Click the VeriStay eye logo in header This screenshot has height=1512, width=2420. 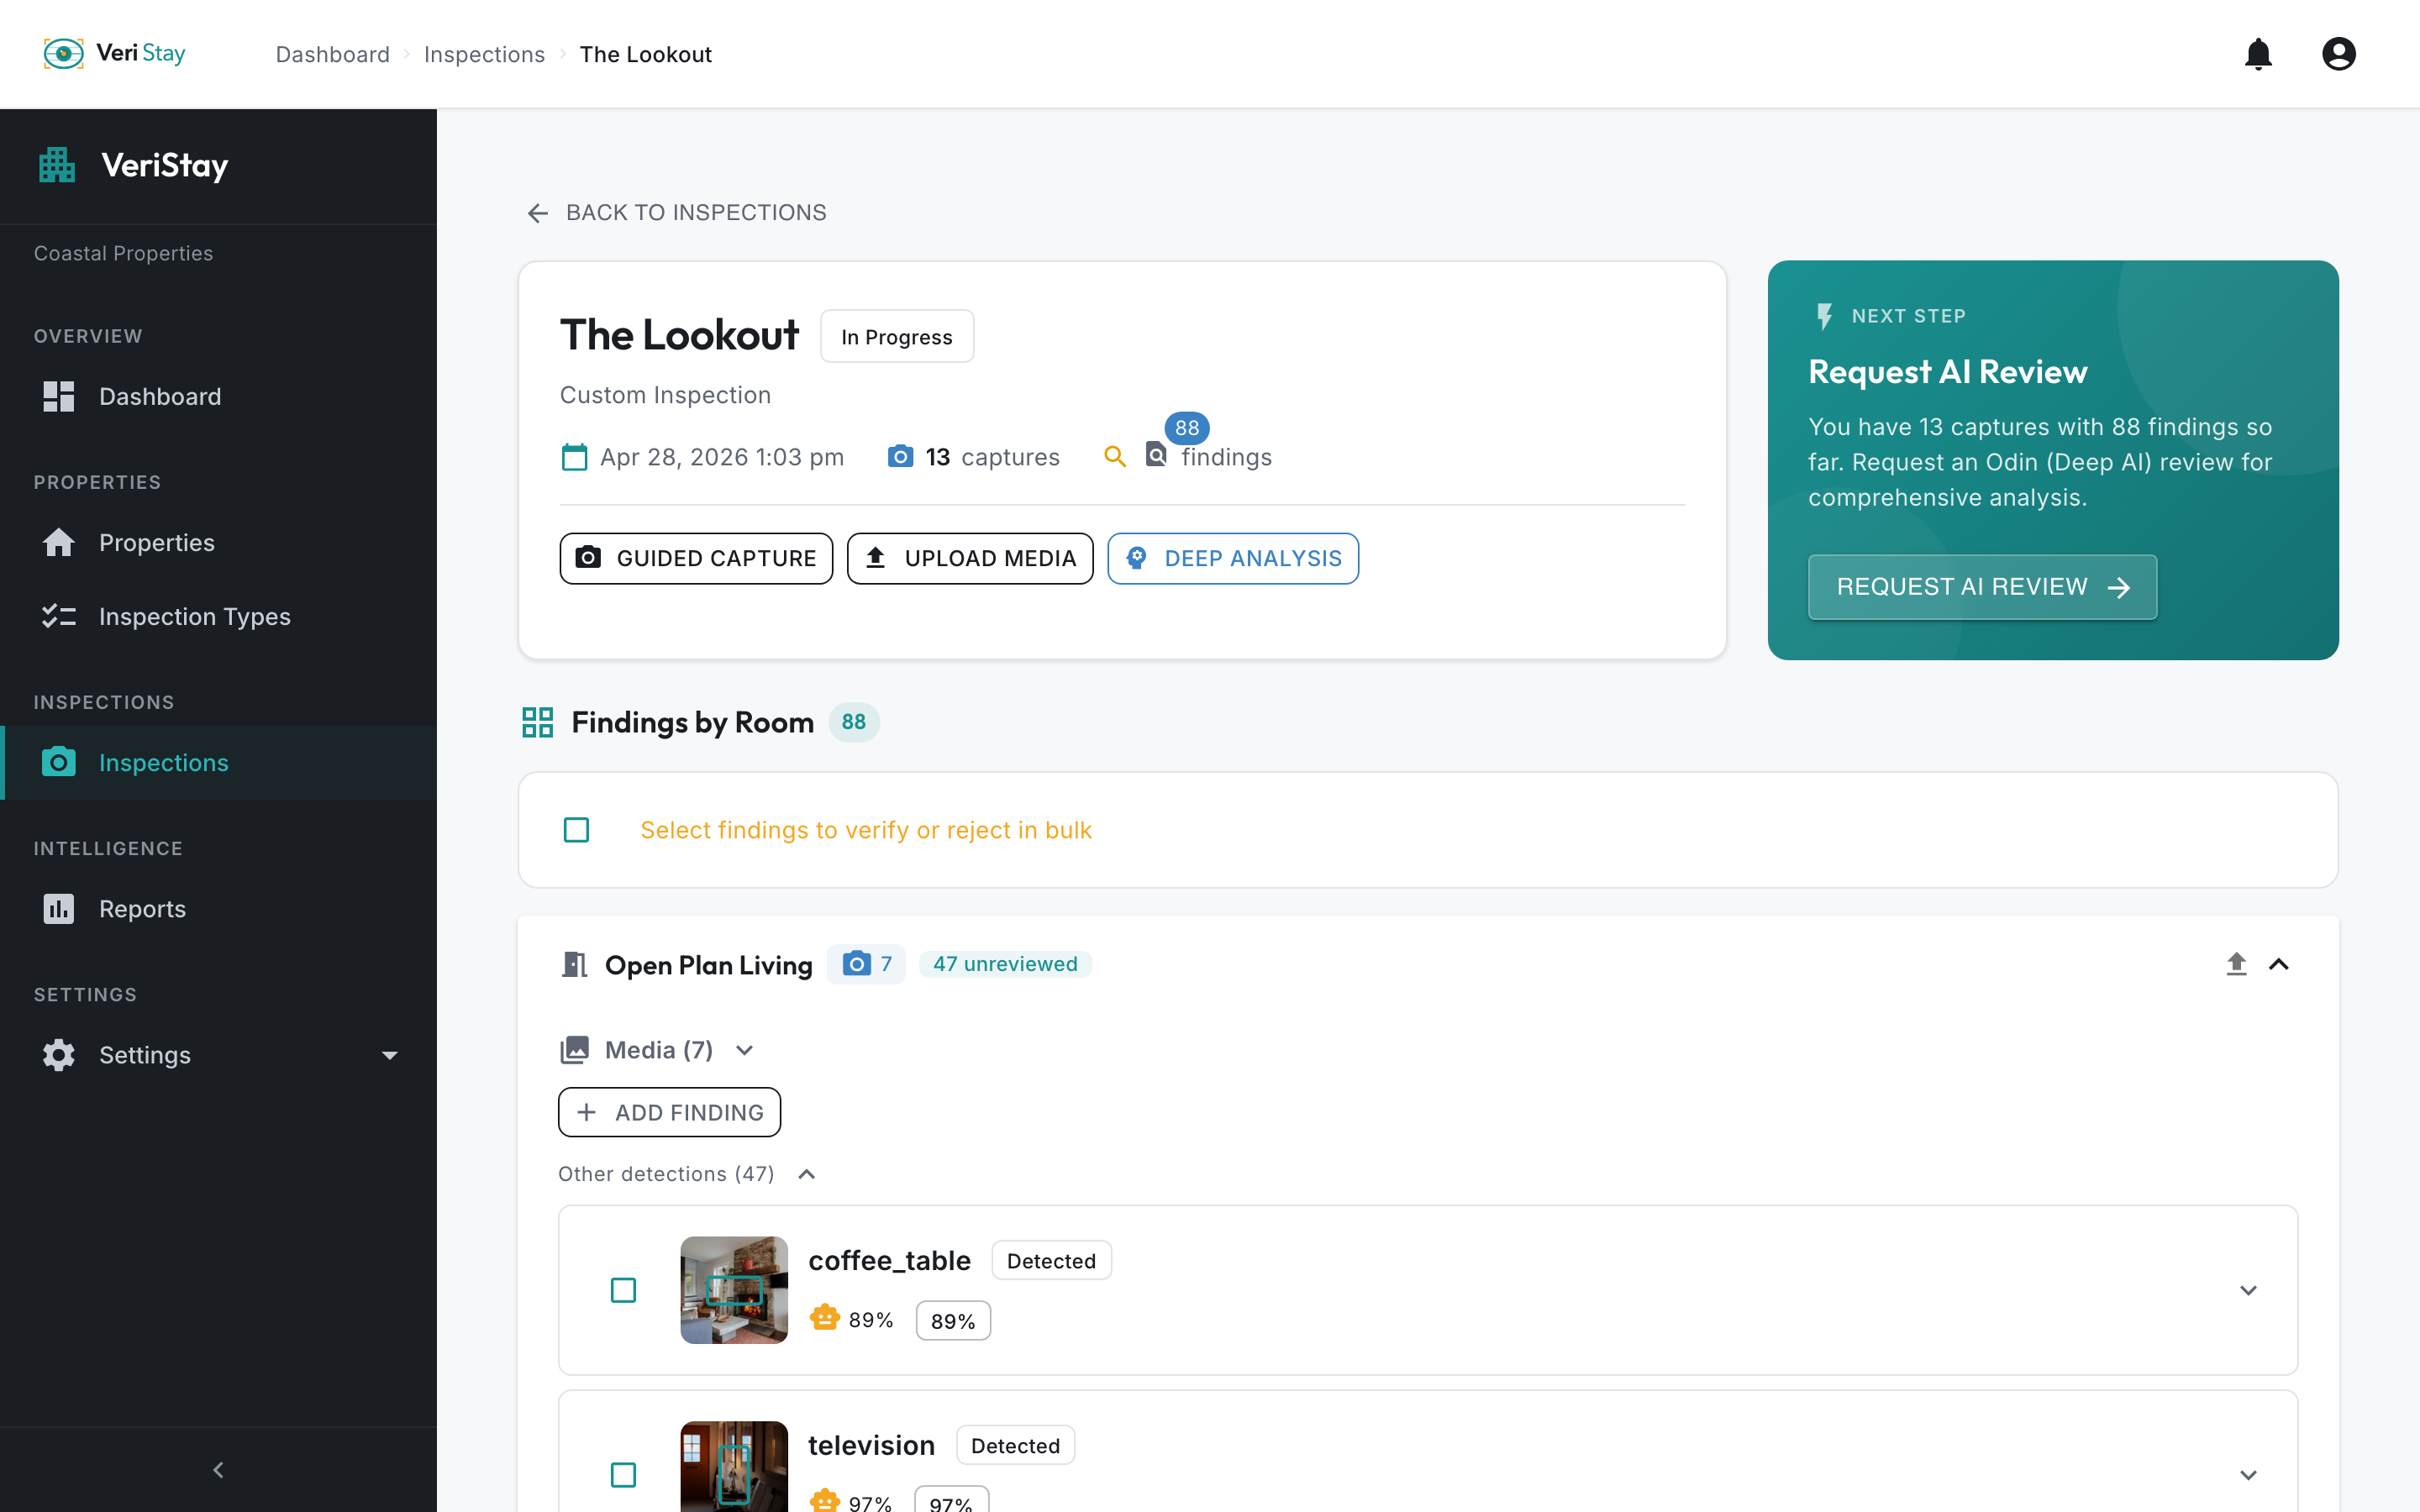click(63, 54)
